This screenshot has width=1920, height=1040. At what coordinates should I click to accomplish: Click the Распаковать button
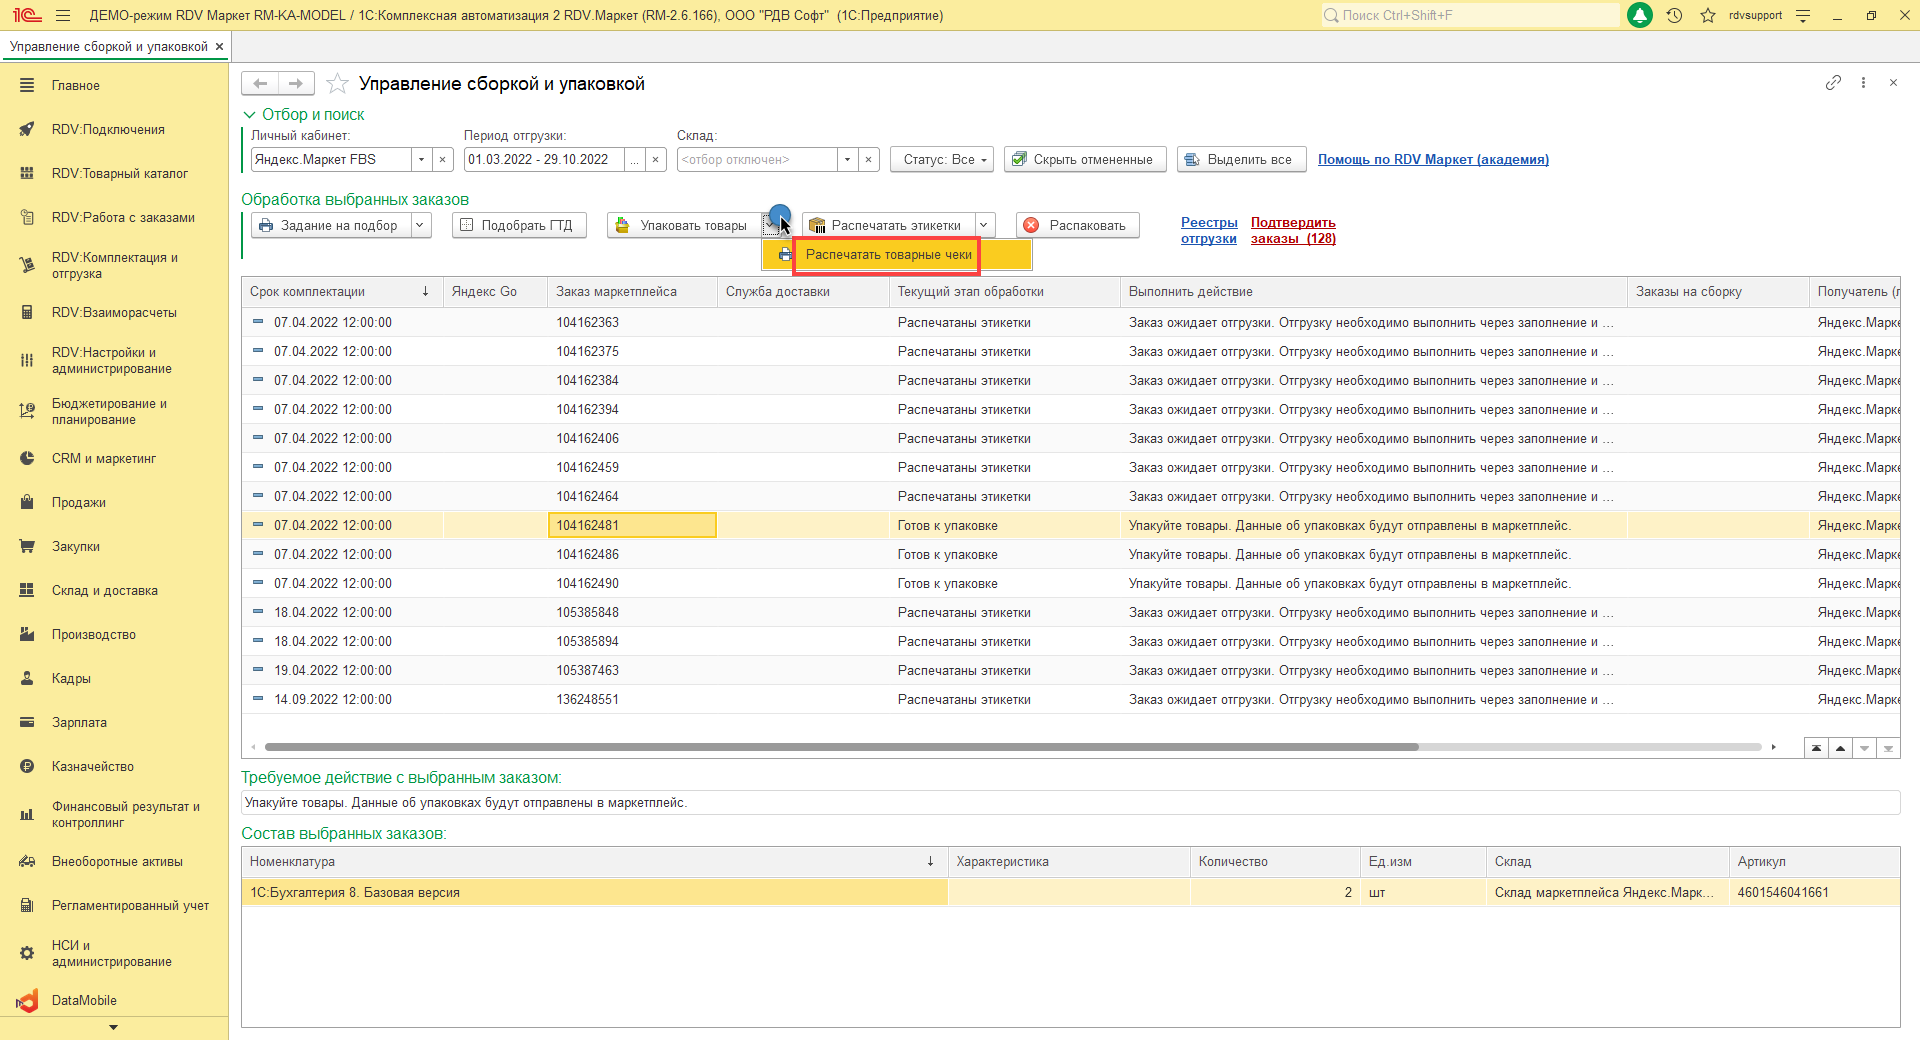coord(1076,226)
